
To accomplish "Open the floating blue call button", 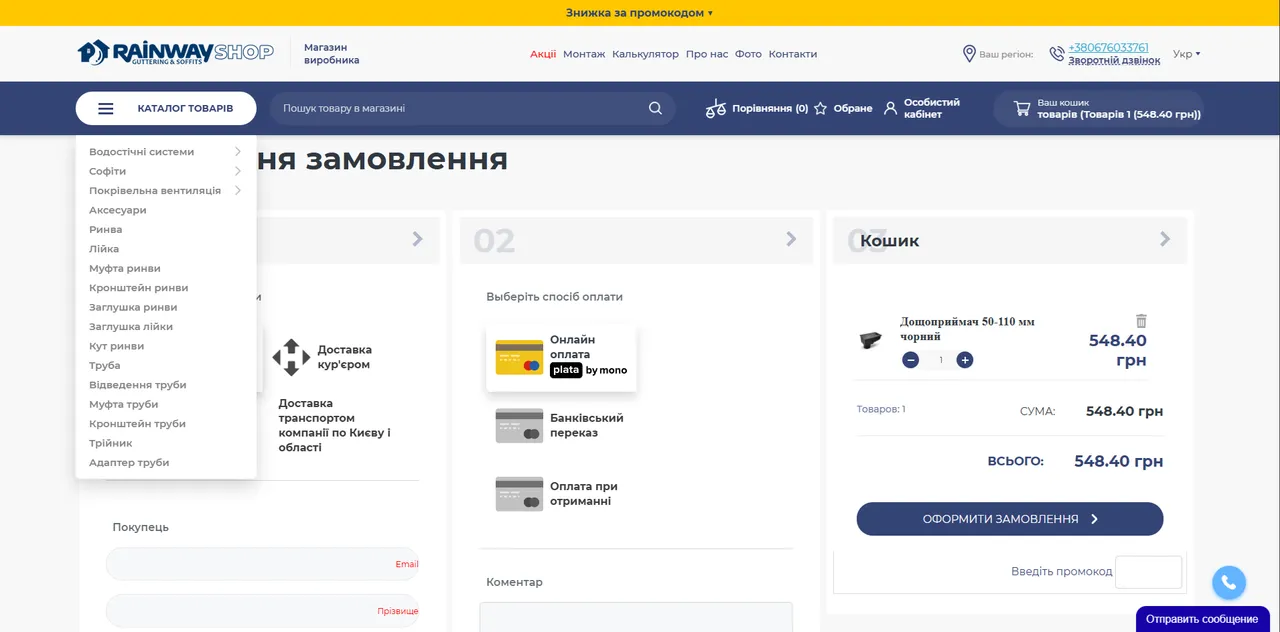I will [x=1229, y=582].
